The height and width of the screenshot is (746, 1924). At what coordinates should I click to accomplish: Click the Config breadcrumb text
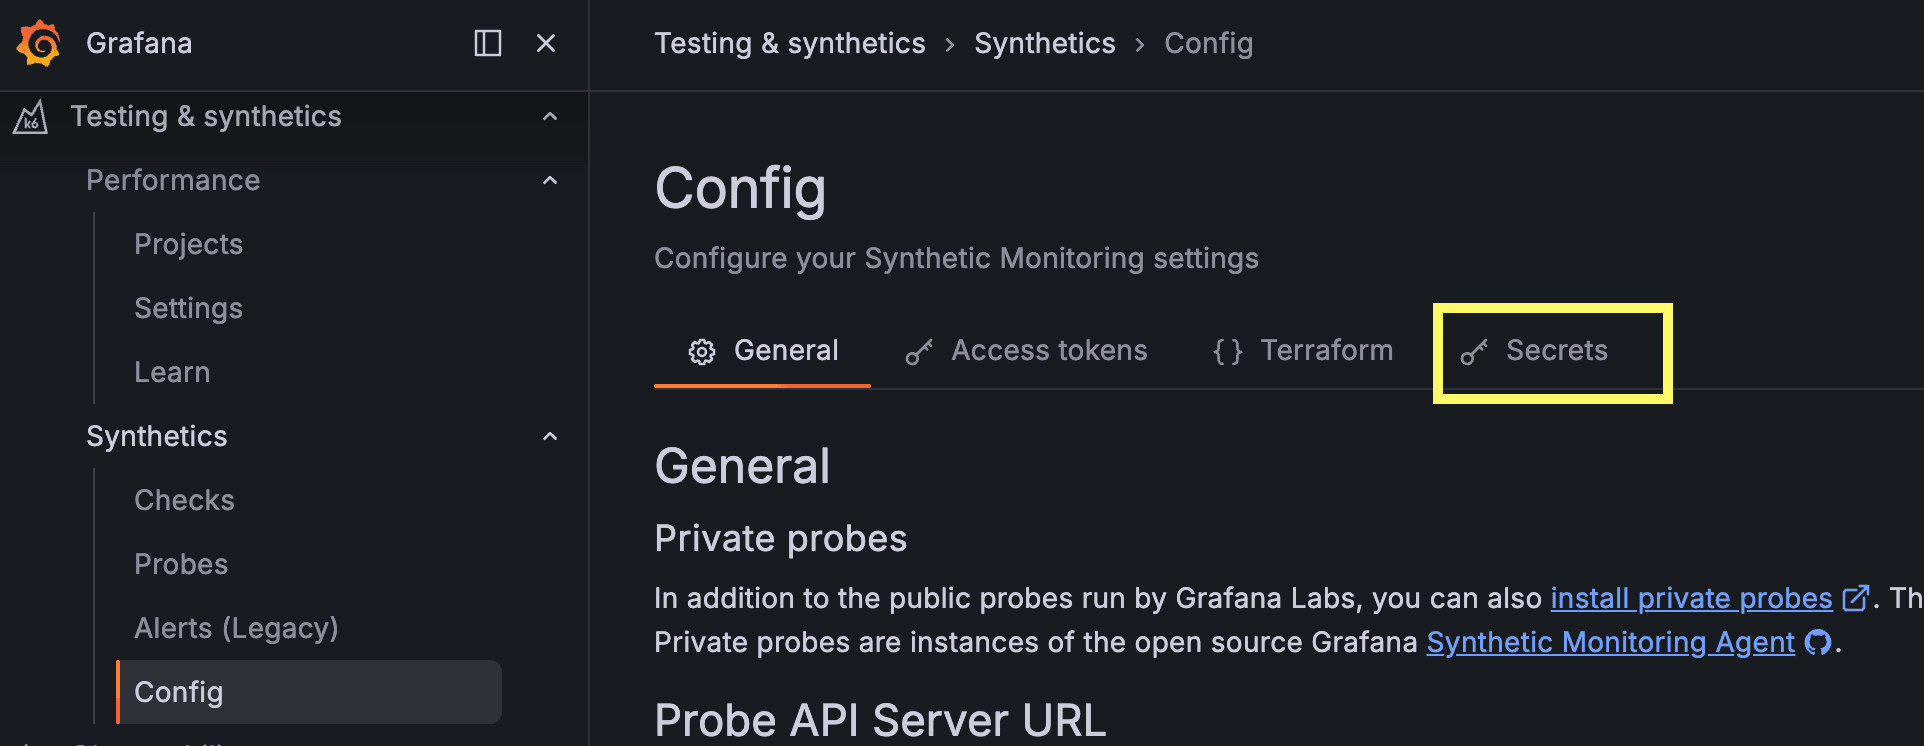(x=1209, y=43)
